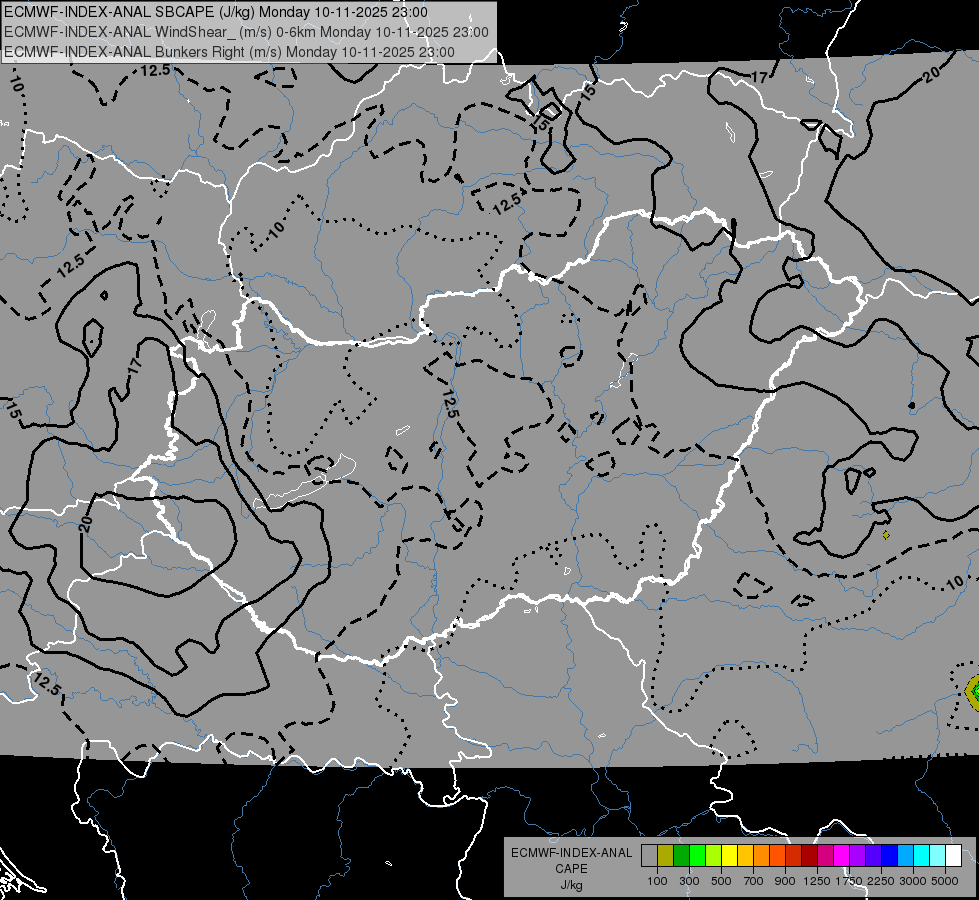Click the olive swatch in the CAPE legend
The width and height of the screenshot is (979, 900).
pos(666,855)
